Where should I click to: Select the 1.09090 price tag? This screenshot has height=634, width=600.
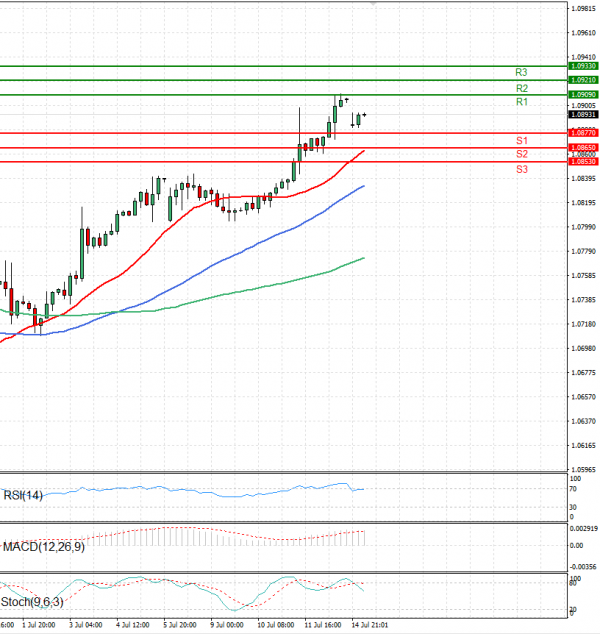583,95
